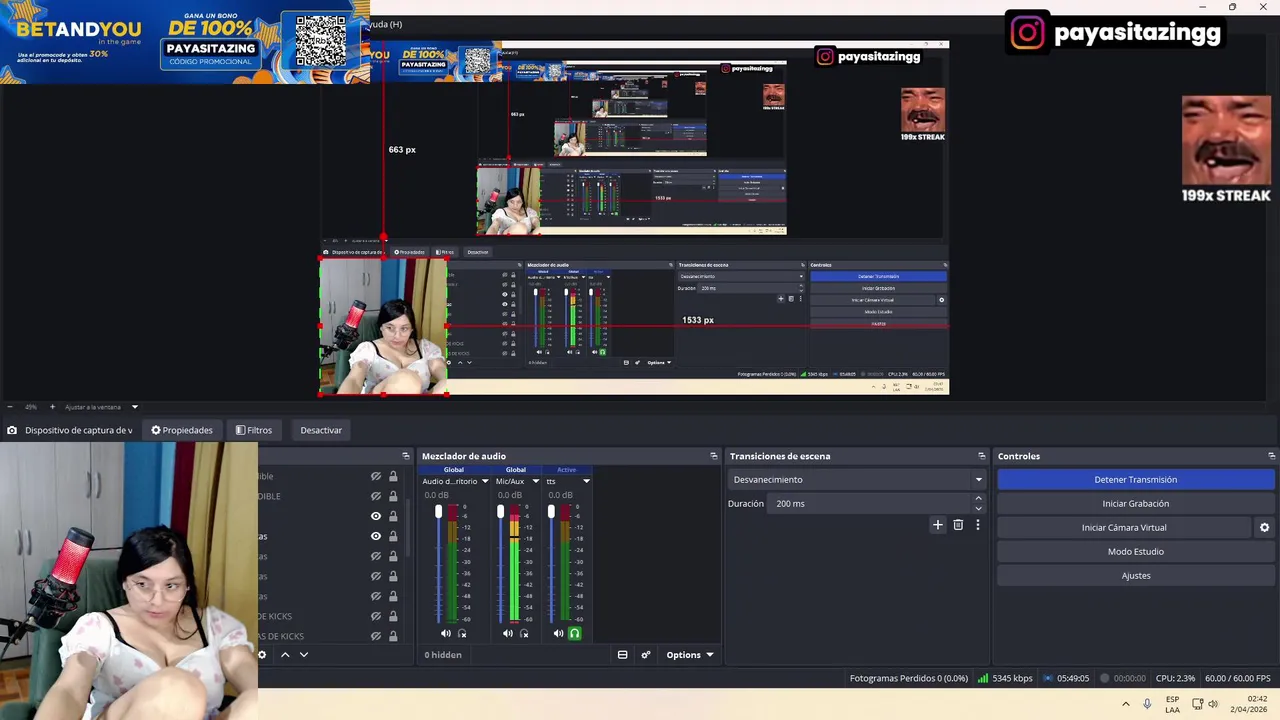
Task: Enable Modo Estudio
Action: click(1135, 552)
